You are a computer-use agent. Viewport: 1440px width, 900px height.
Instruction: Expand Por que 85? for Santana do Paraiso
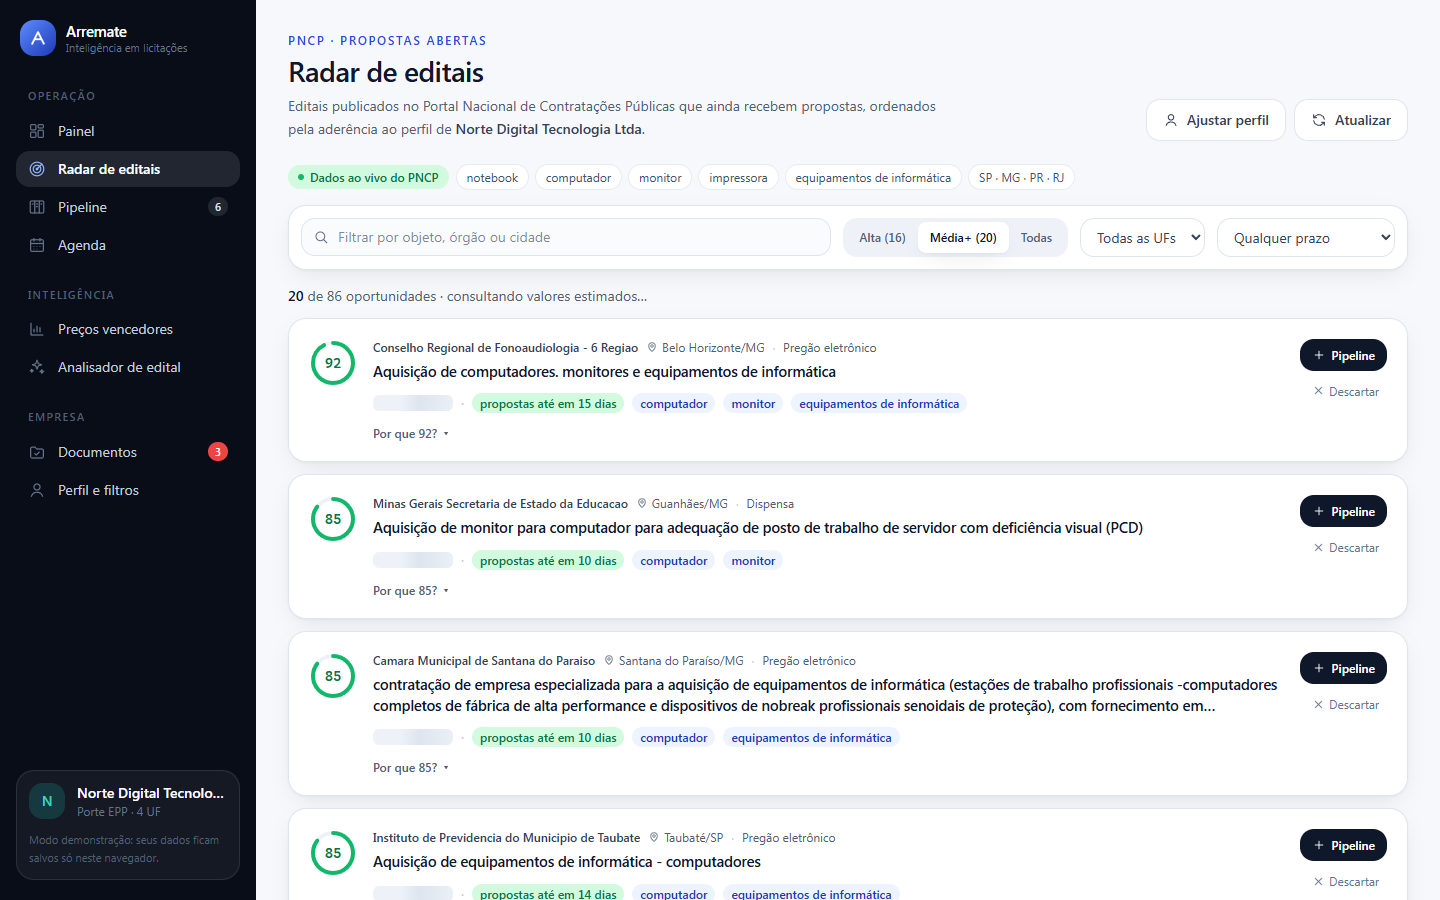[411, 768]
